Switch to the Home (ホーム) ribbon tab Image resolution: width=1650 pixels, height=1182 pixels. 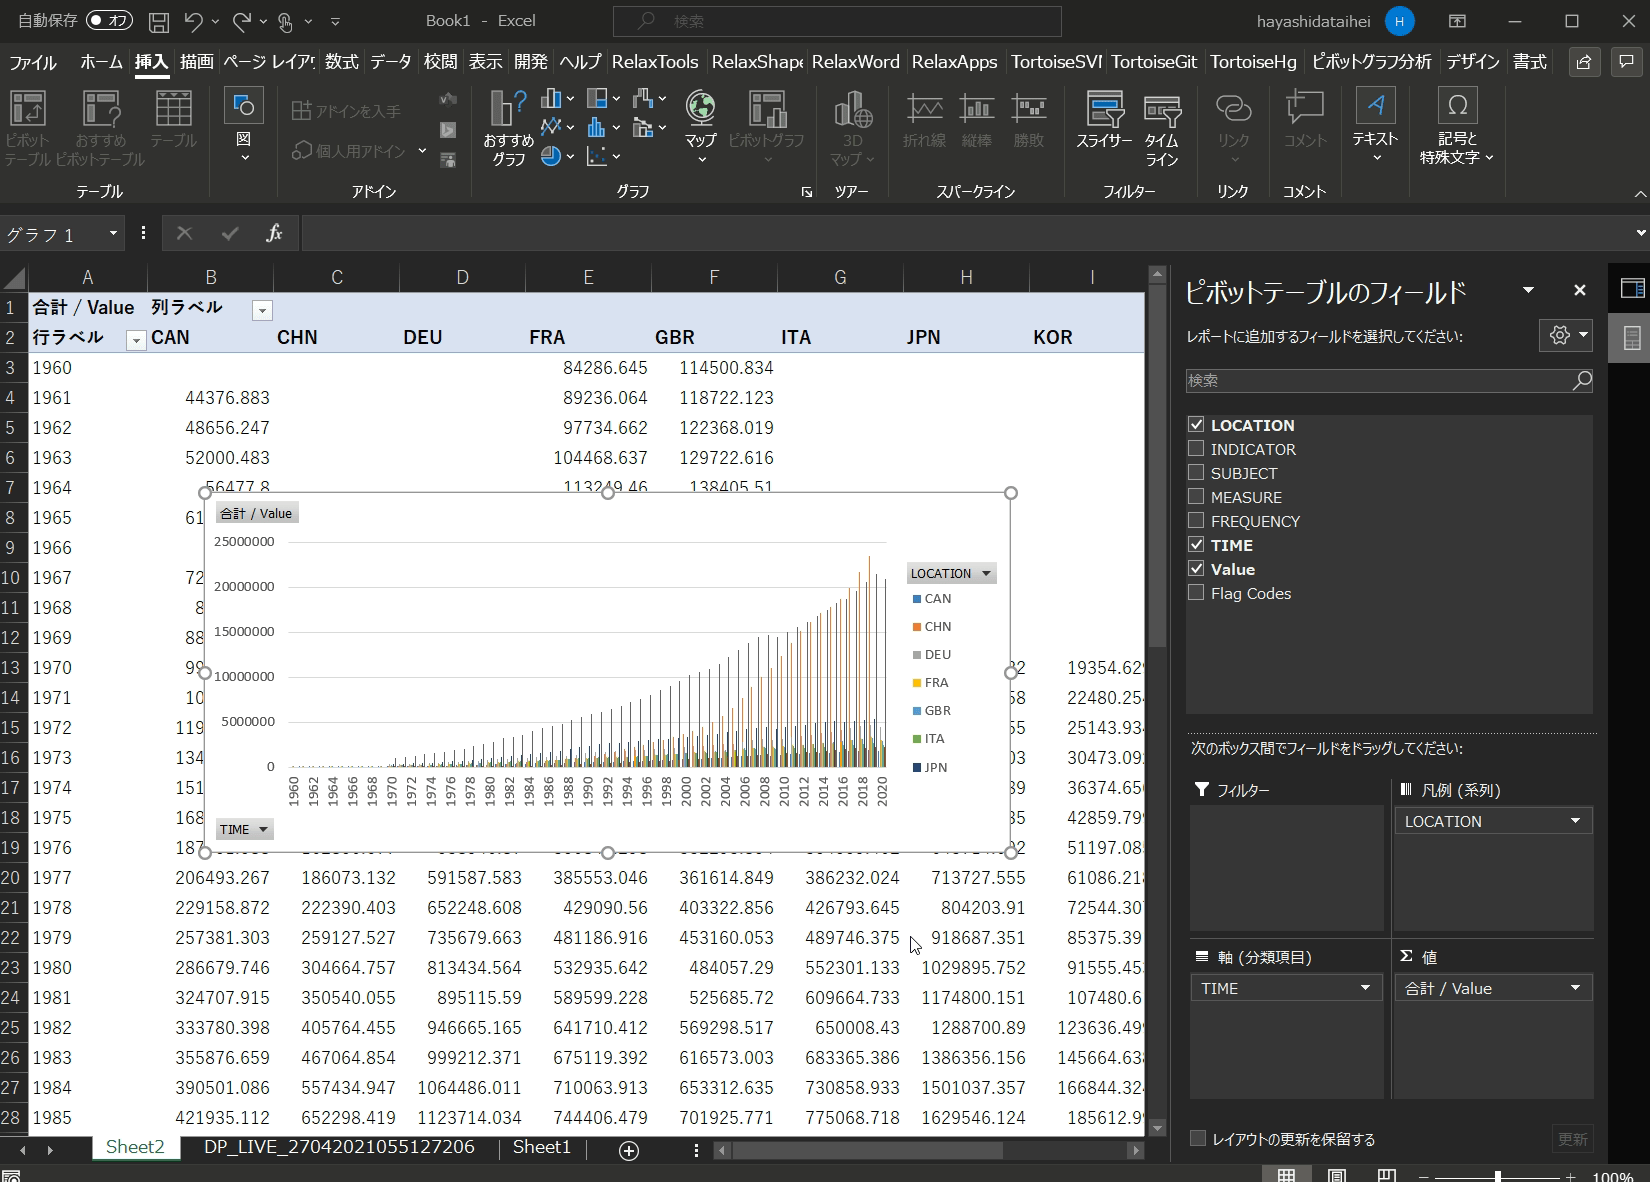[x=101, y=62]
